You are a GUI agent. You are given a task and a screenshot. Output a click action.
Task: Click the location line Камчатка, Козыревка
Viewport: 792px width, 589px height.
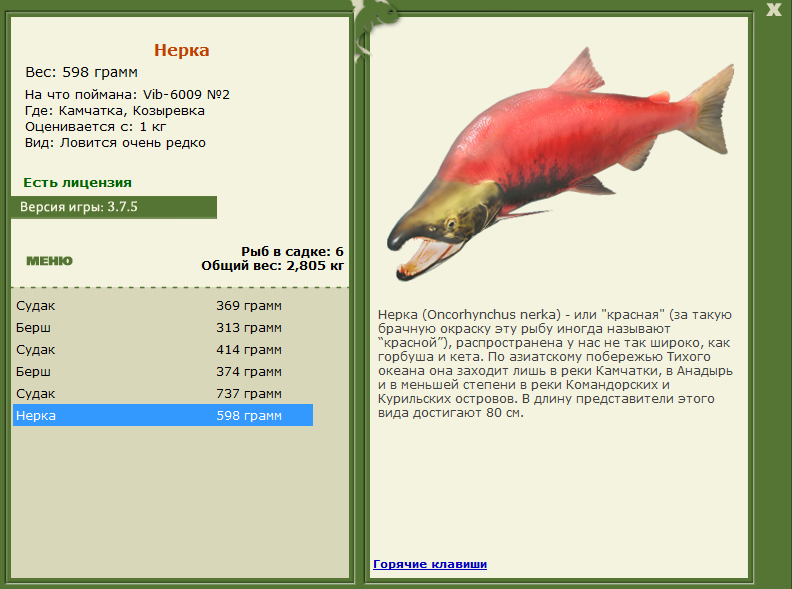tap(115, 111)
